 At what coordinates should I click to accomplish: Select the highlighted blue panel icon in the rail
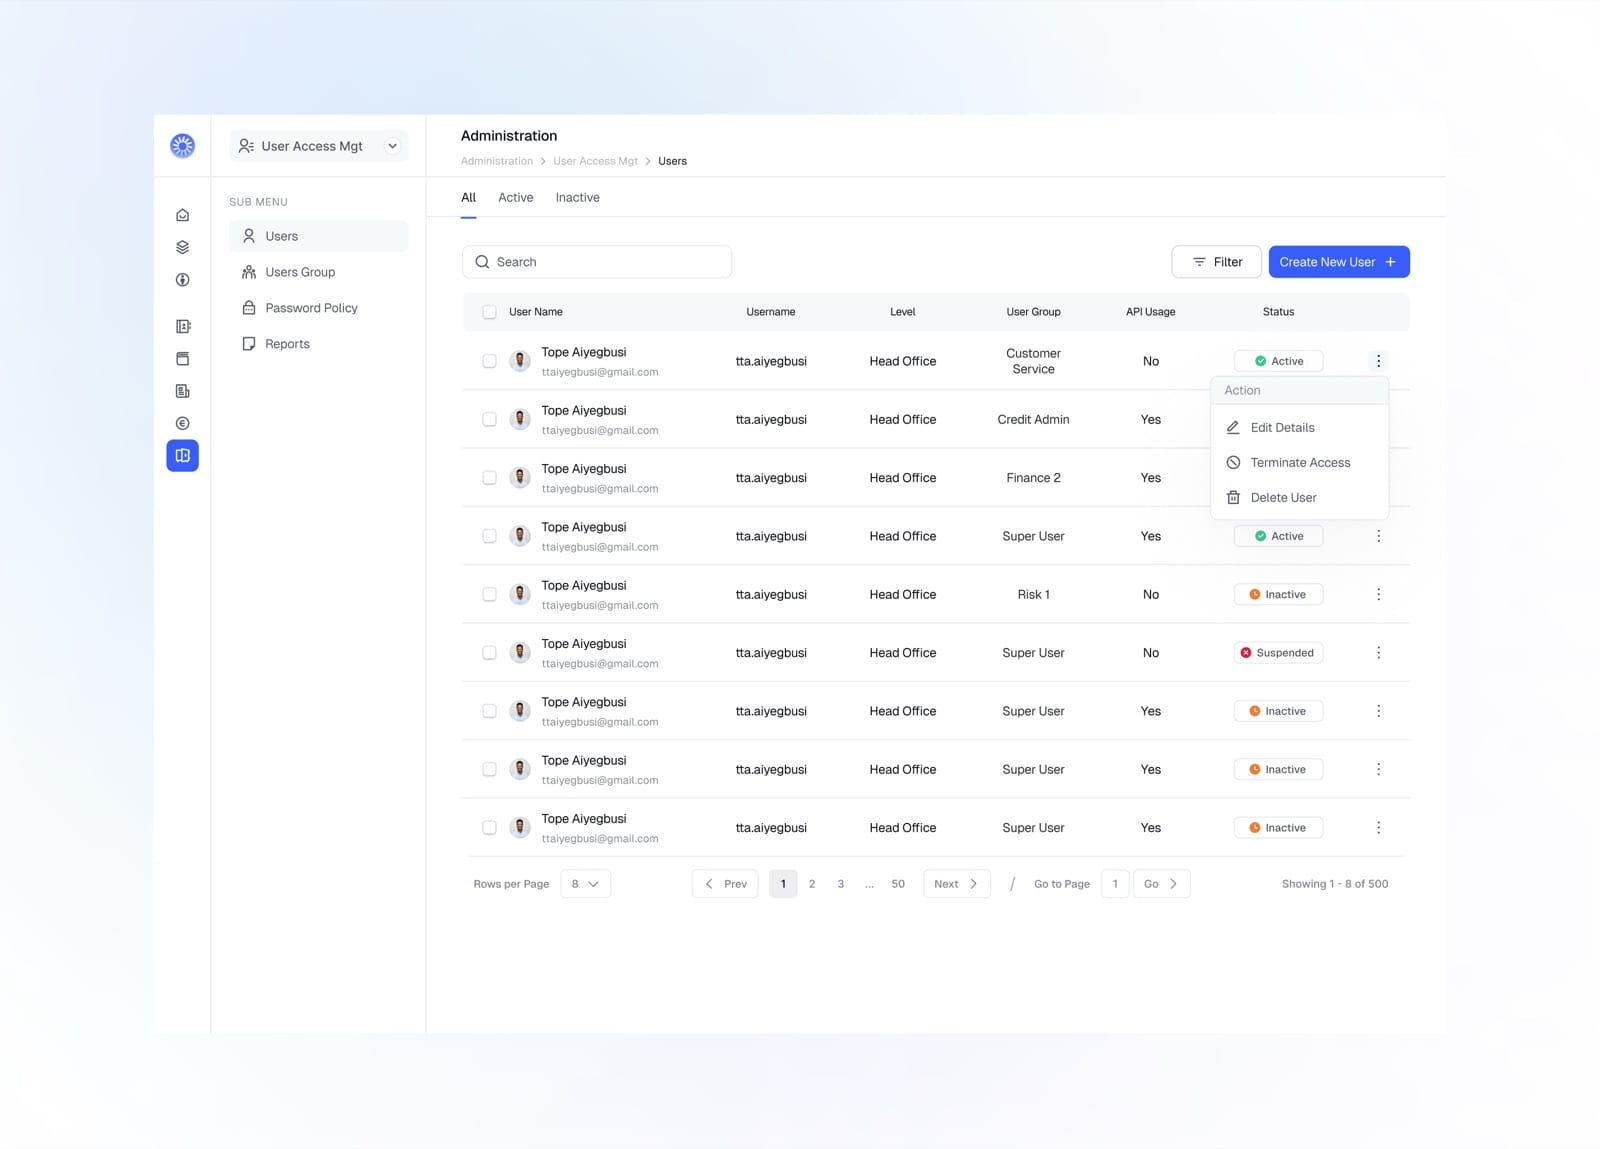tap(182, 456)
